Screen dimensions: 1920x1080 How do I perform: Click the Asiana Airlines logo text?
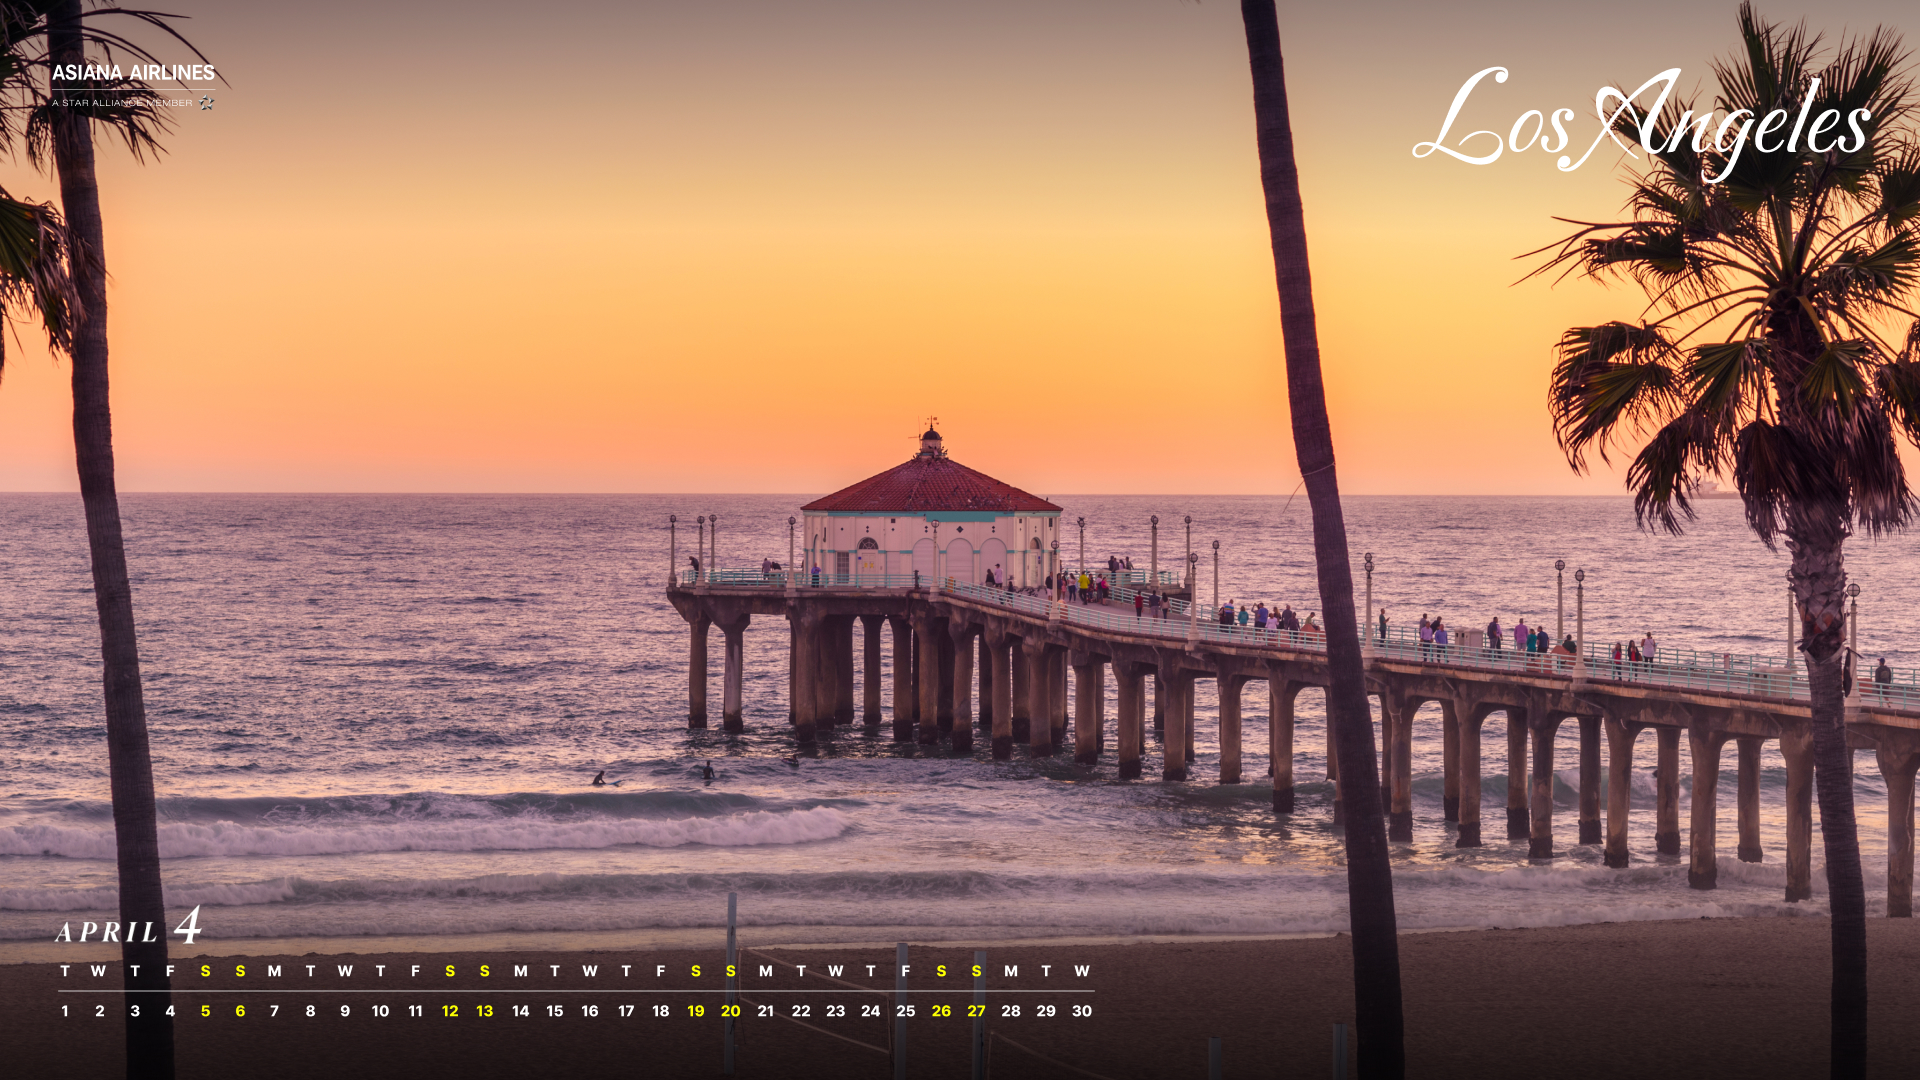coord(133,73)
